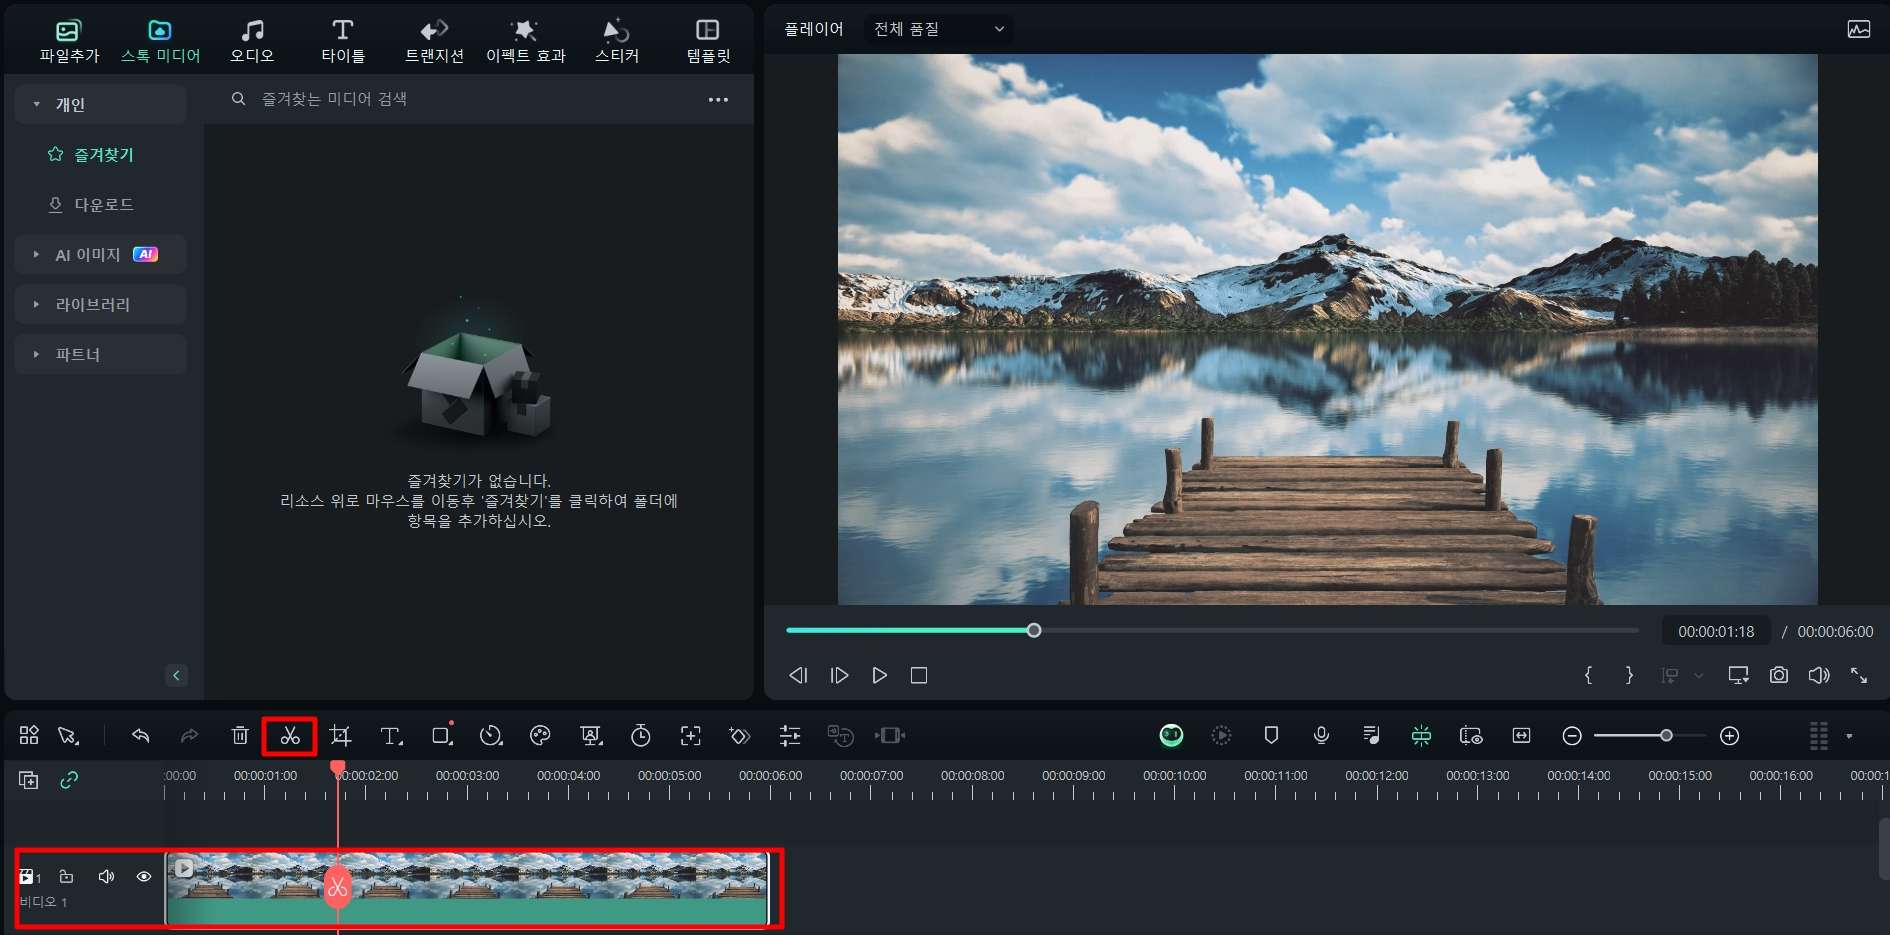The image size is (1890, 935).
Task: Open the 이펙트 효과 tab
Action: [525, 41]
